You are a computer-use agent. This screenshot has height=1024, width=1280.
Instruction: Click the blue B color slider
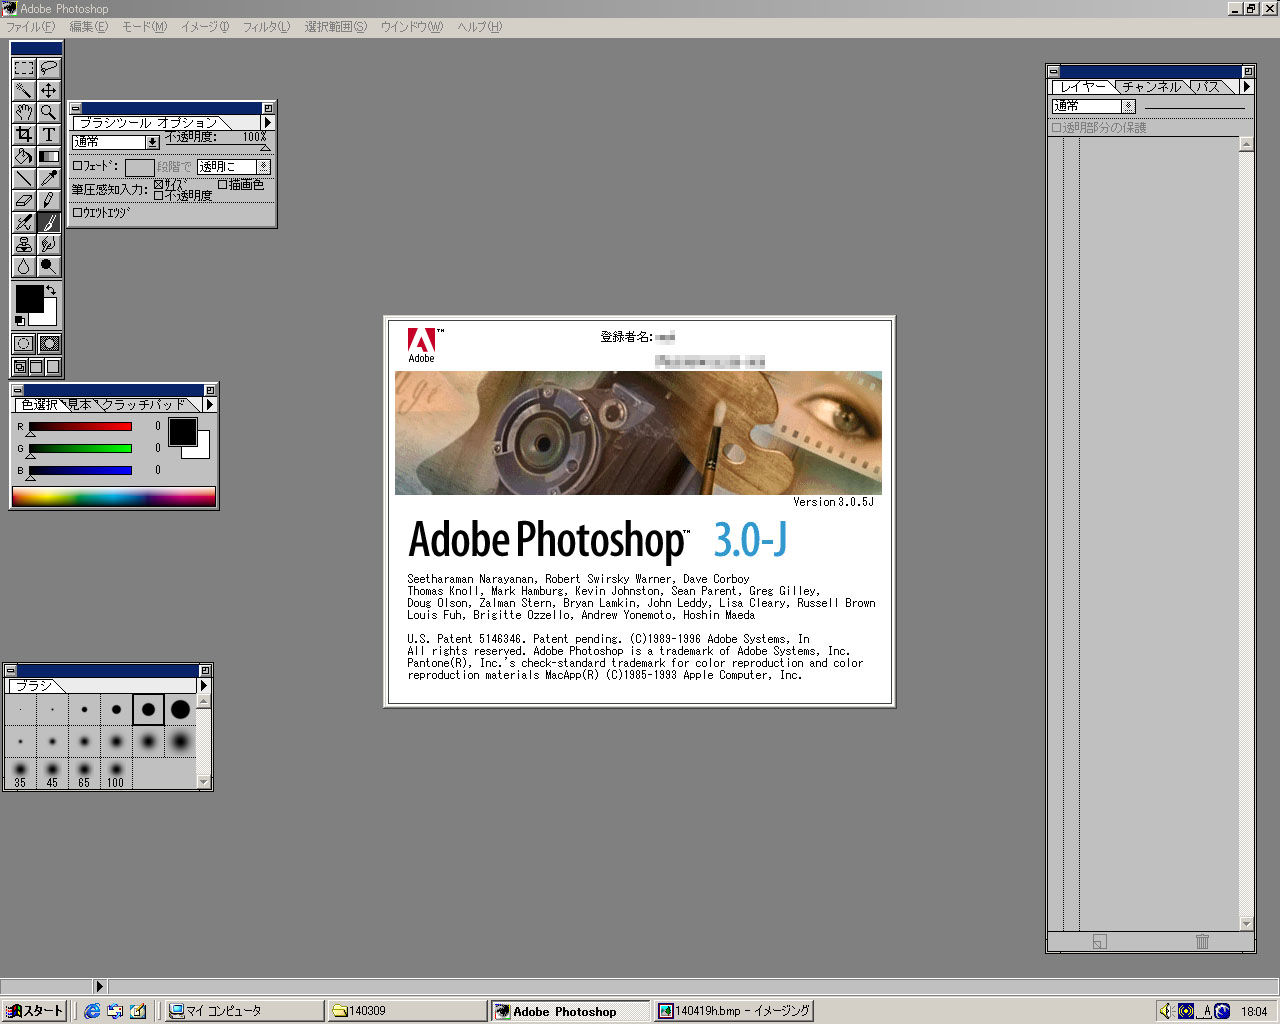(80, 471)
